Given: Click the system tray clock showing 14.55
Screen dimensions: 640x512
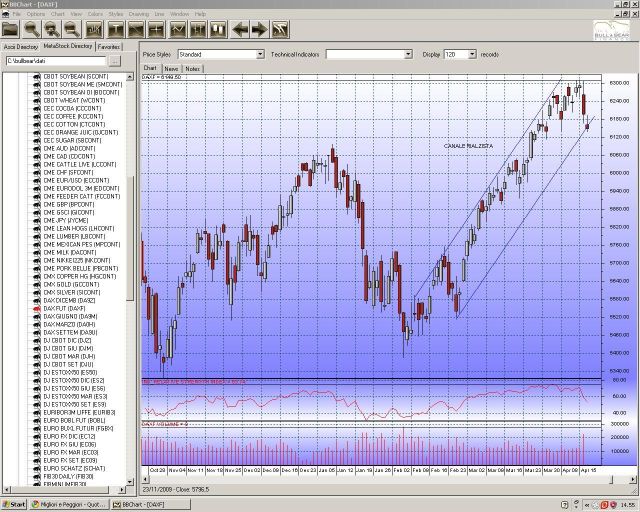Looking at the screenshot, I should [630, 505].
